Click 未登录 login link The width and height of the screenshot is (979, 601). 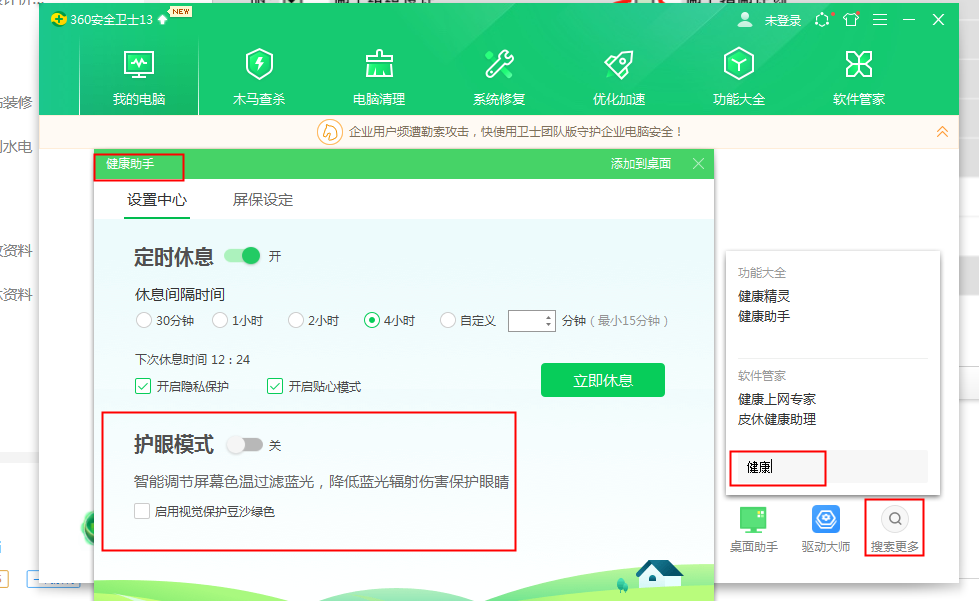(782, 21)
